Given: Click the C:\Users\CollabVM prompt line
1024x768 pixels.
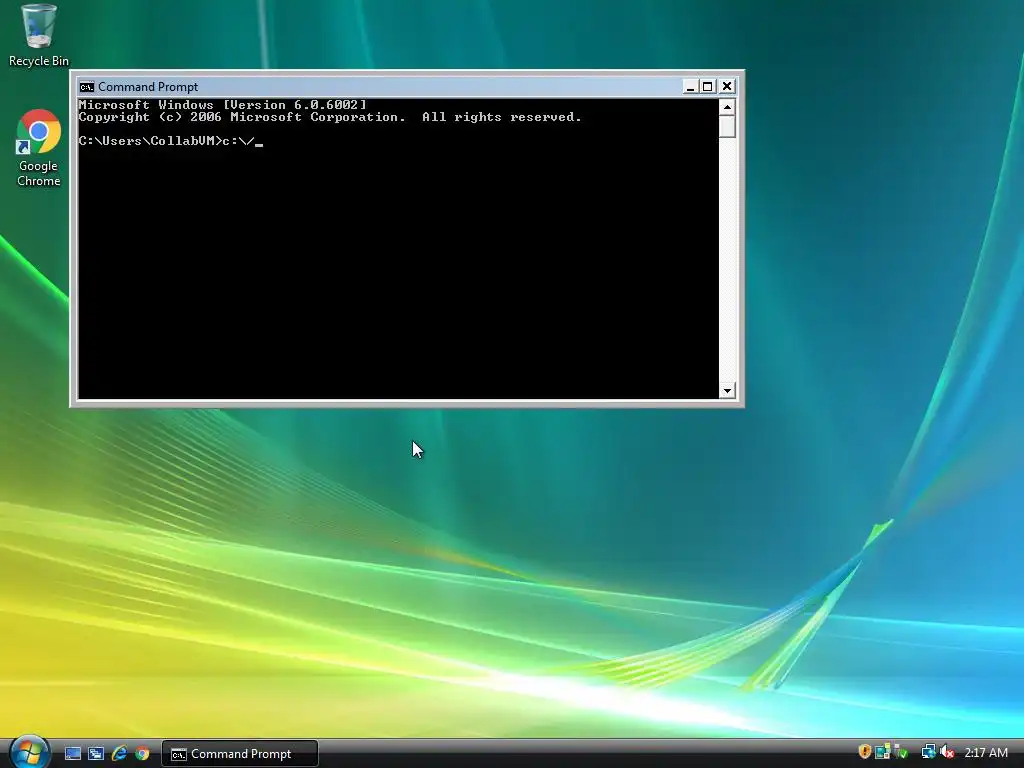Looking at the screenshot, I should (x=170, y=141).
